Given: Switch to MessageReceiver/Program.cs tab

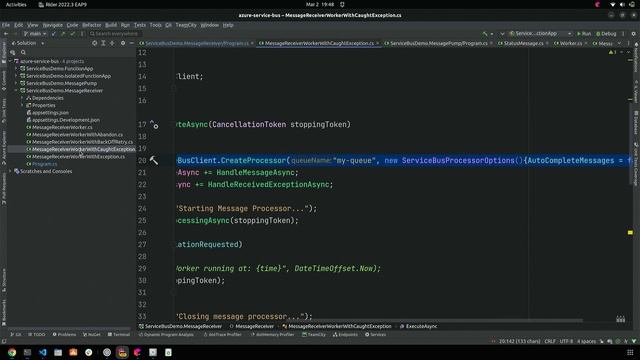Looking at the screenshot, I should pos(197,43).
